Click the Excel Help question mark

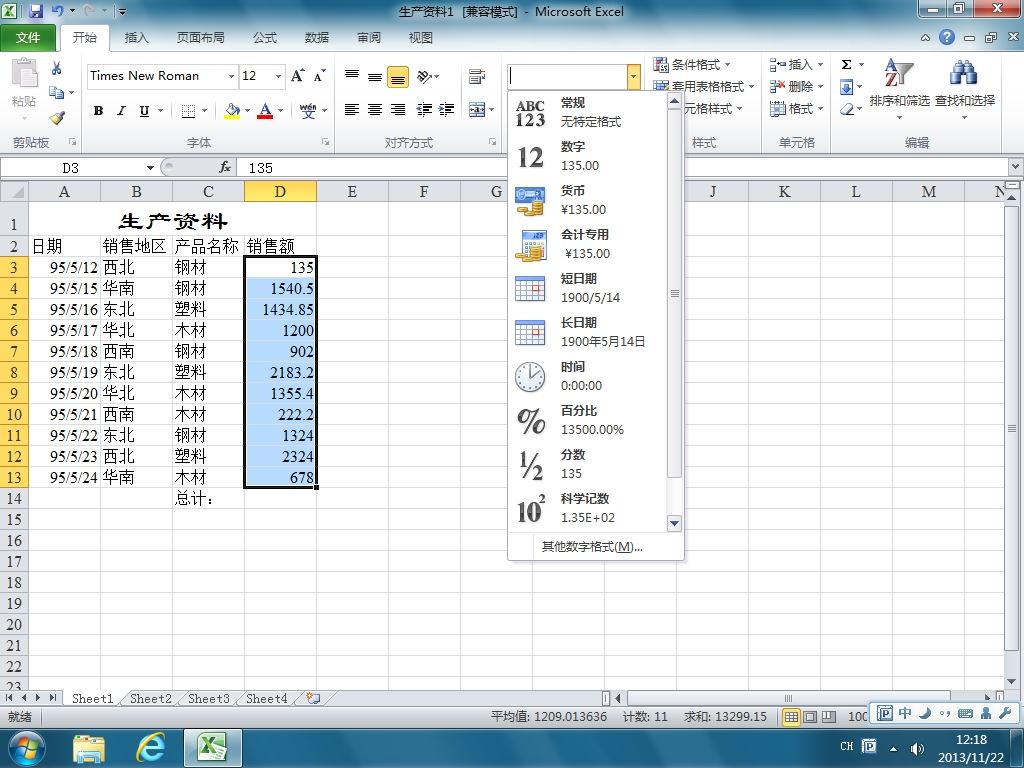(947, 38)
